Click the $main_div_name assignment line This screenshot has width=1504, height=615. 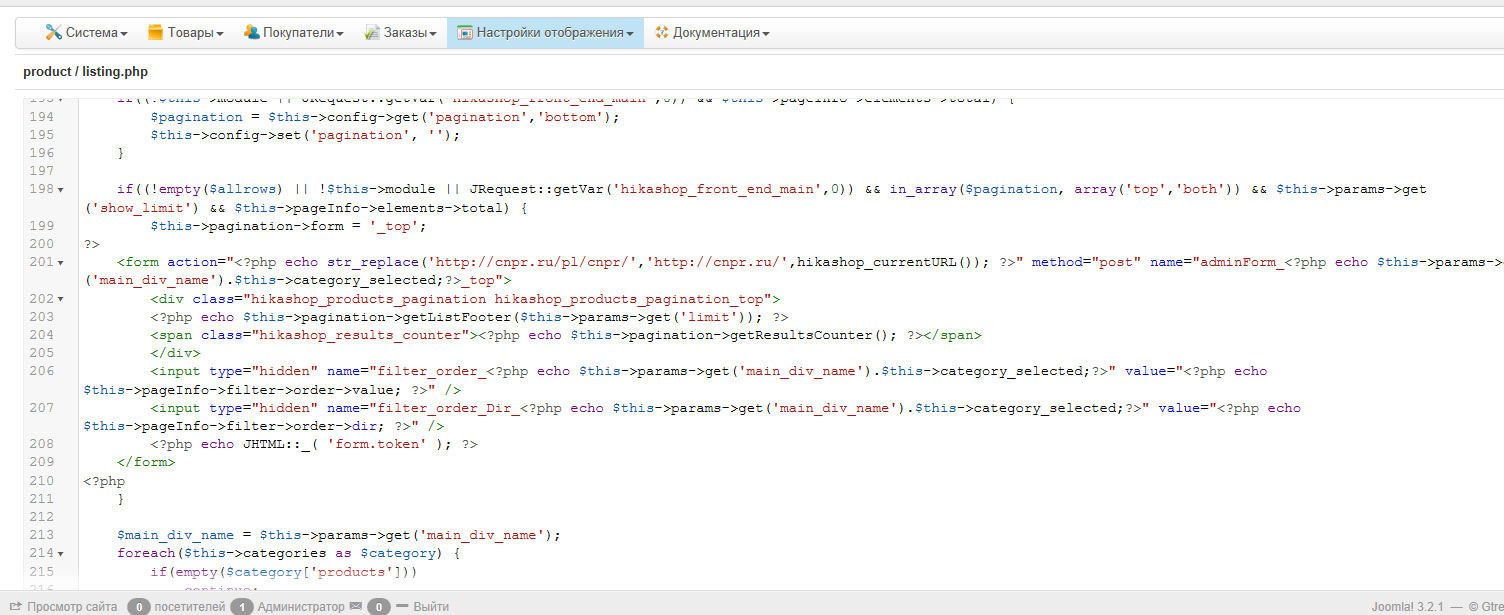(x=339, y=535)
